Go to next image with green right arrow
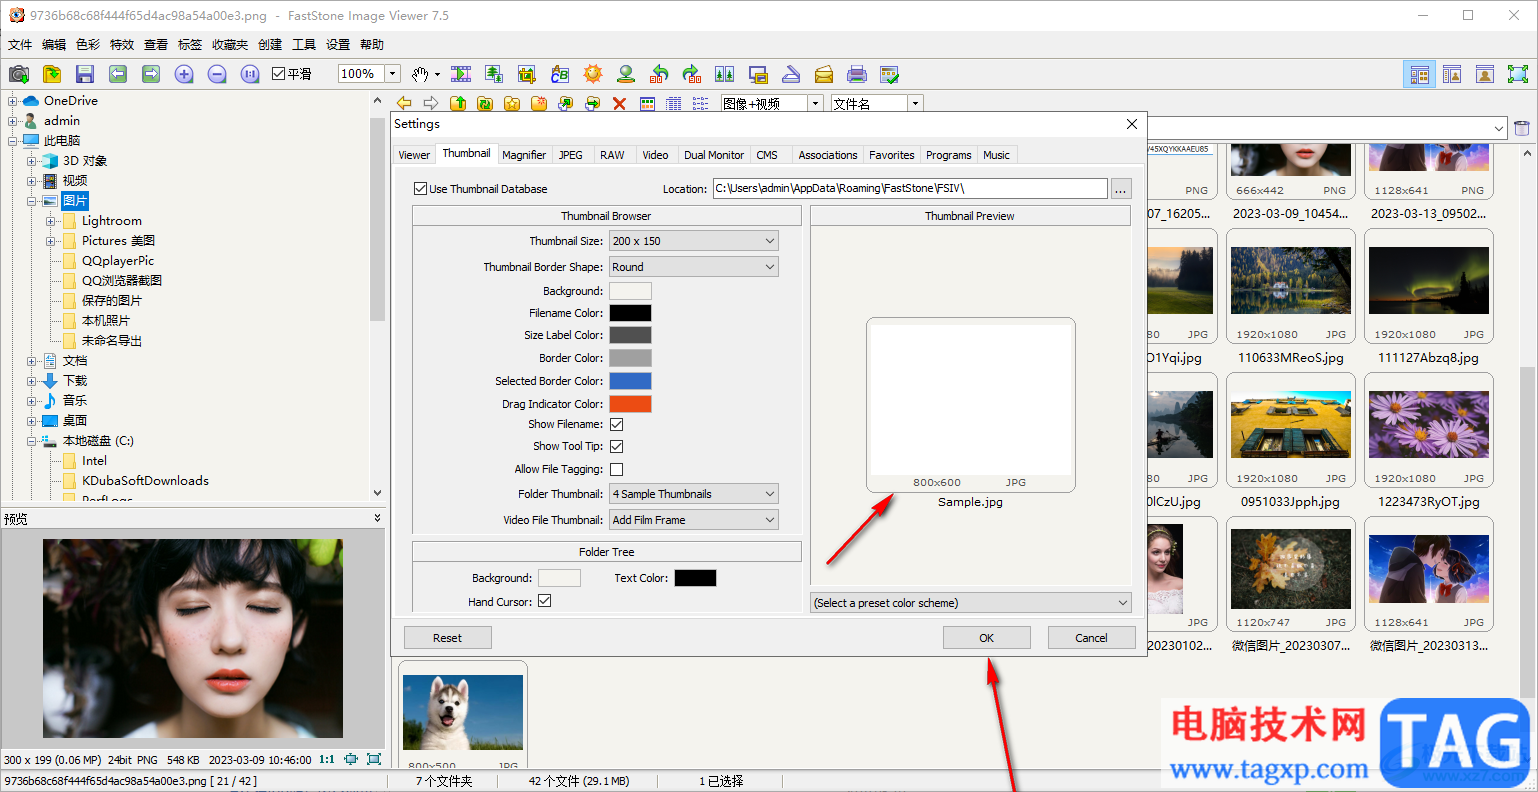Image resolution: width=1538 pixels, height=792 pixels. tap(151, 74)
